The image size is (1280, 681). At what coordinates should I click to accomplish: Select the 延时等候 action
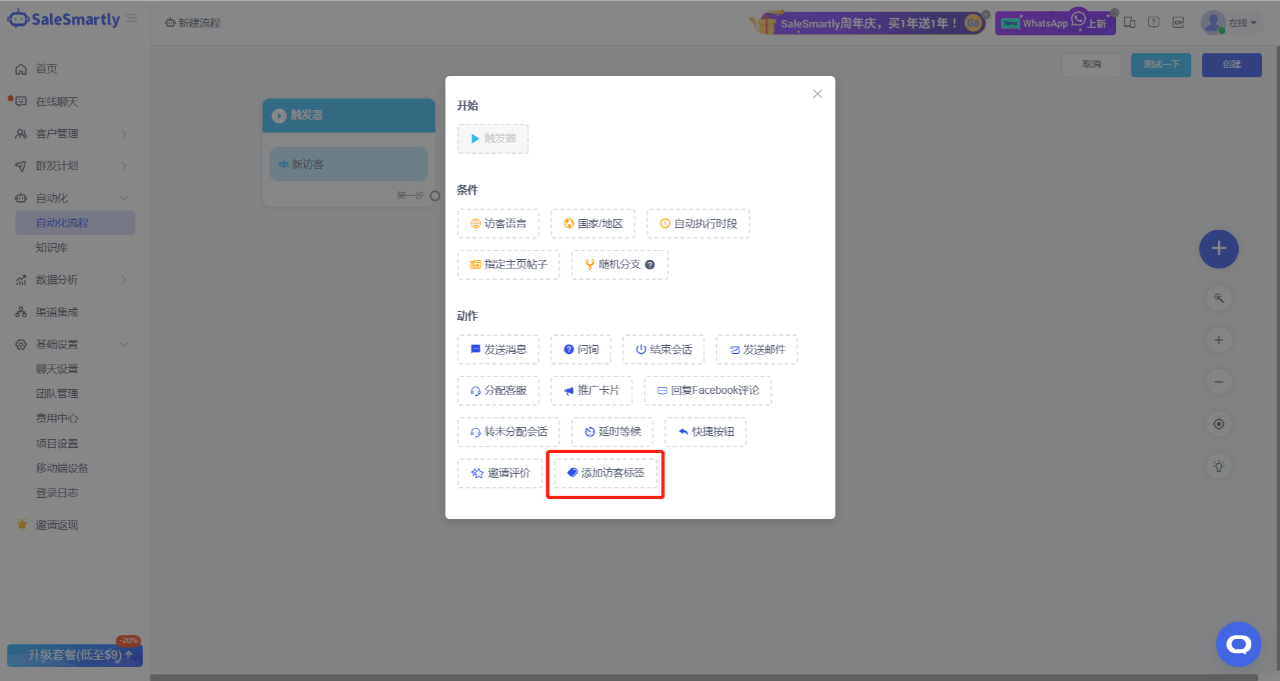tap(612, 432)
